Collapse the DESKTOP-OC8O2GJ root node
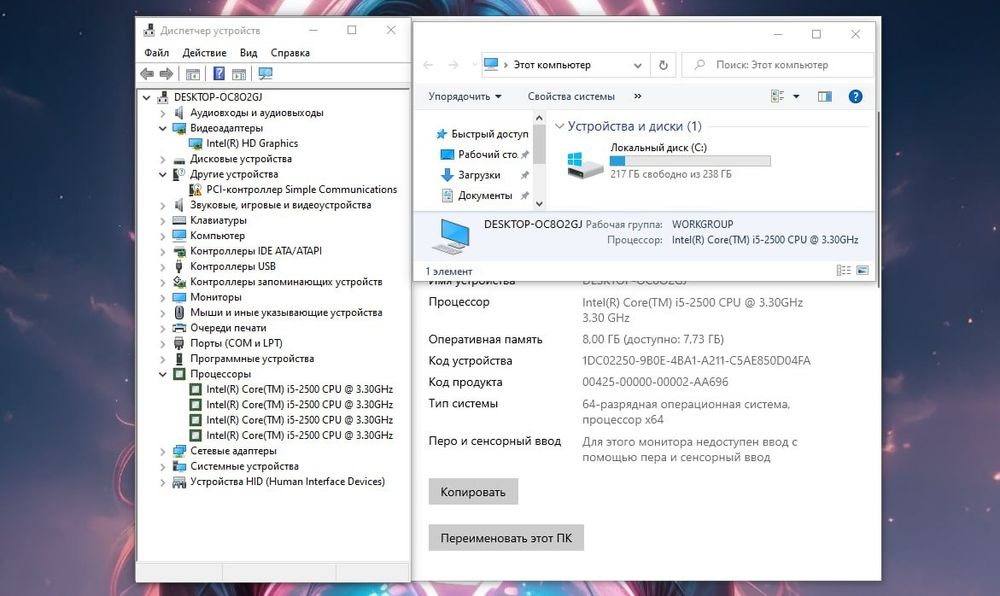This screenshot has height=596, width=1000. click(x=147, y=98)
